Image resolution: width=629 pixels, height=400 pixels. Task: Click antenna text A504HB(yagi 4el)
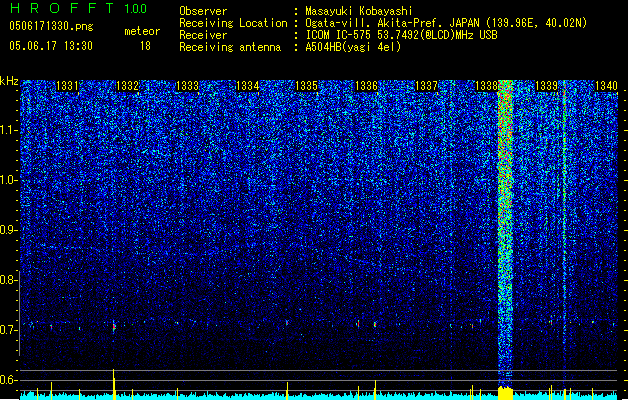pyautogui.click(x=353, y=47)
